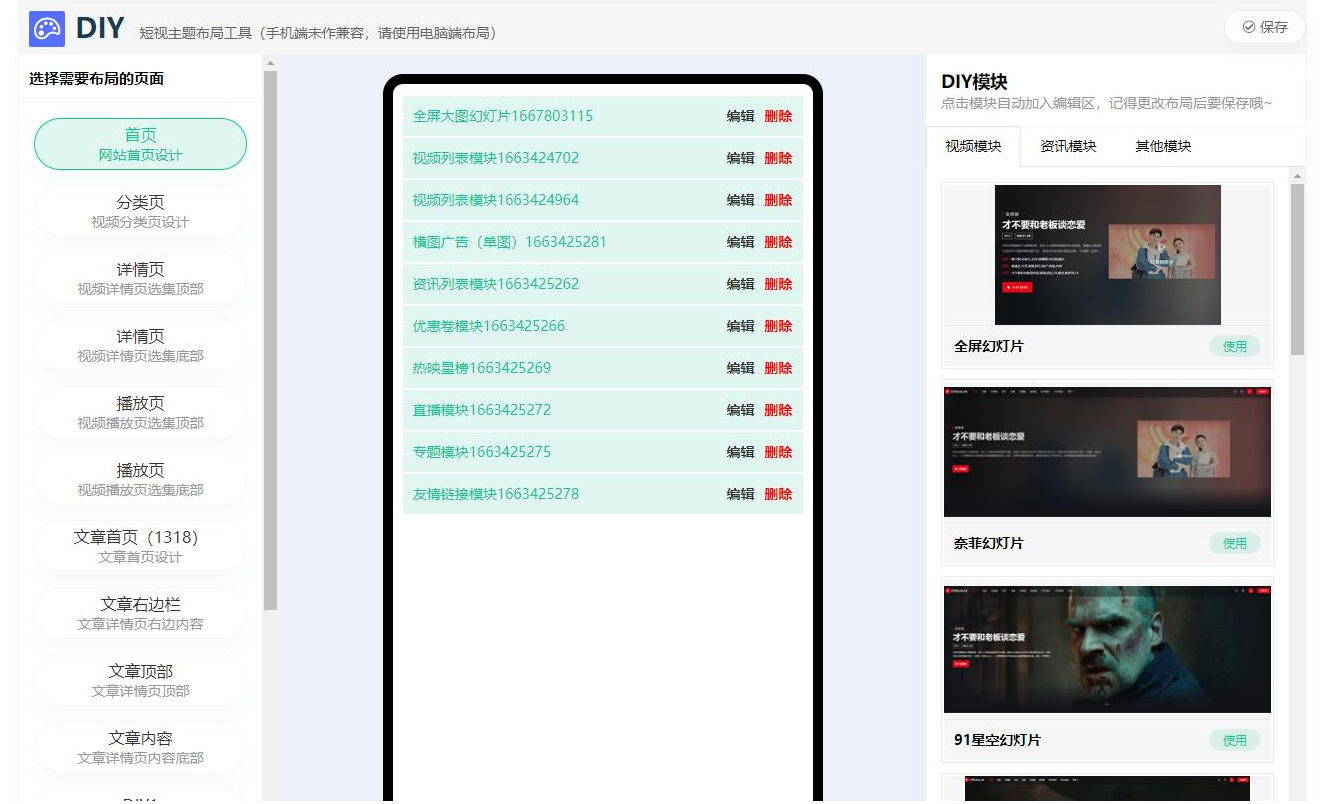Screen dimensions: 1322x804
Task: Click the Save (保存) button
Action: (1265, 27)
